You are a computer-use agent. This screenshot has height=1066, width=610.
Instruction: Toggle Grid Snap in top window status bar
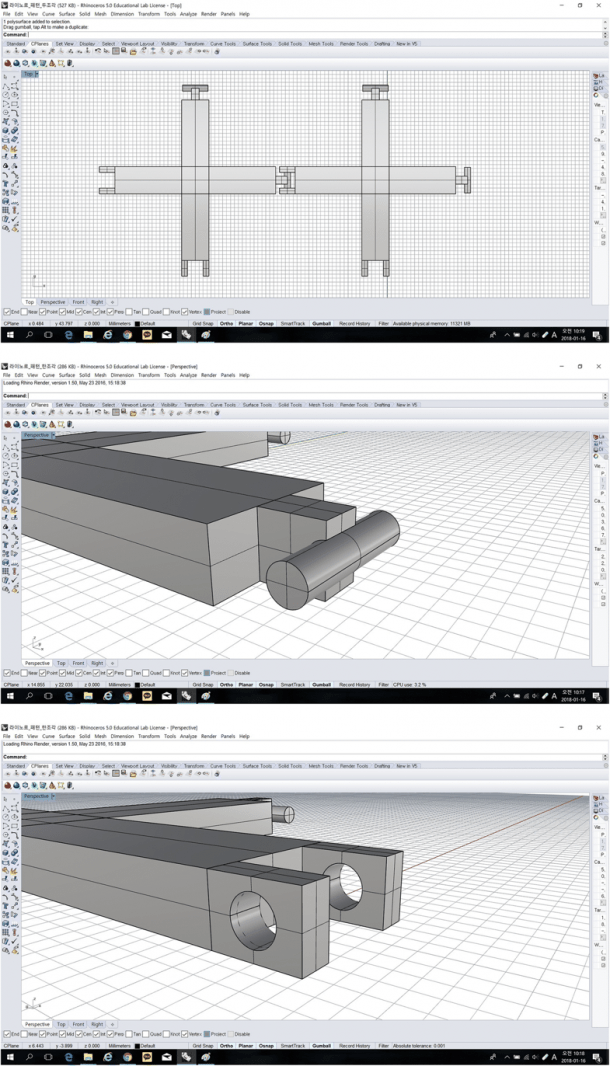tap(202, 324)
